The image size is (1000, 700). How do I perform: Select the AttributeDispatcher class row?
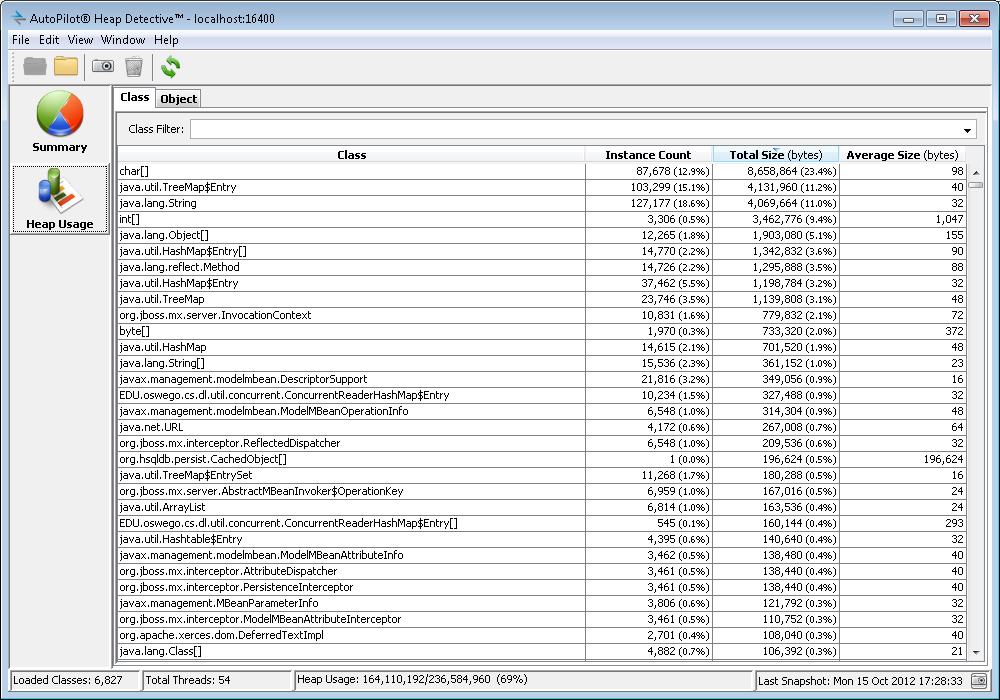point(542,571)
